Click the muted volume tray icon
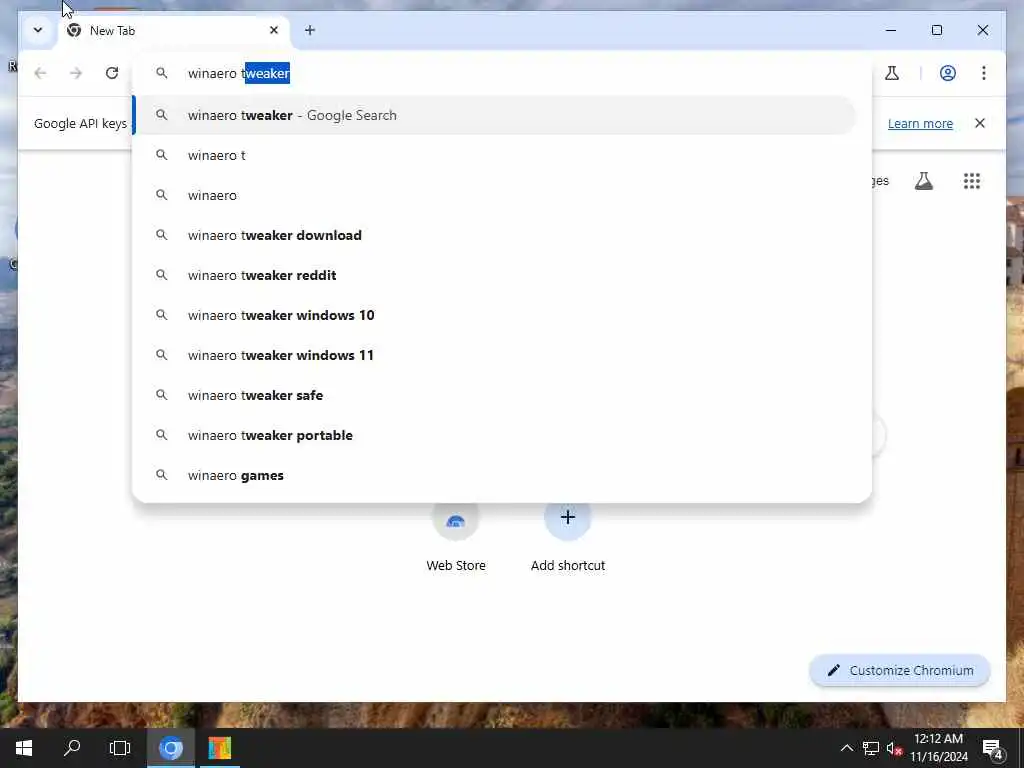 click(x=894, y=748)
